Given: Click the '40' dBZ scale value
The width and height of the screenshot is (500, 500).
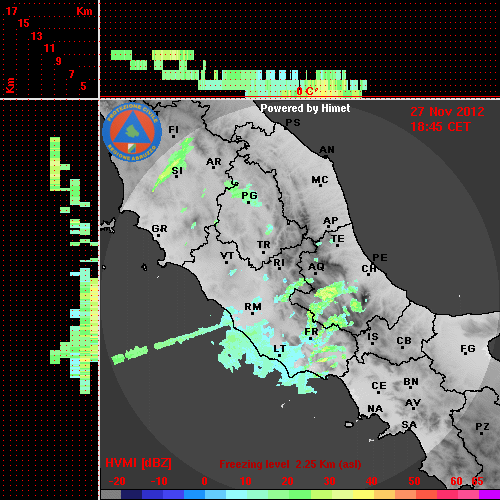Looking at the screenshot, I should pos(371,481).
